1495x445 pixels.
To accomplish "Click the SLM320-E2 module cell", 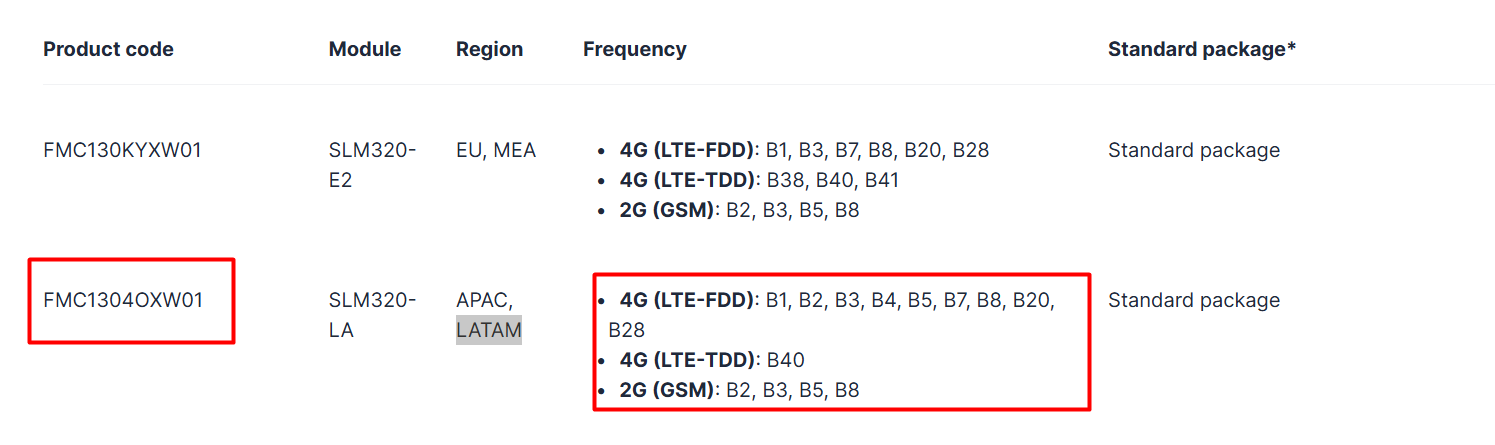I will 373,165.
